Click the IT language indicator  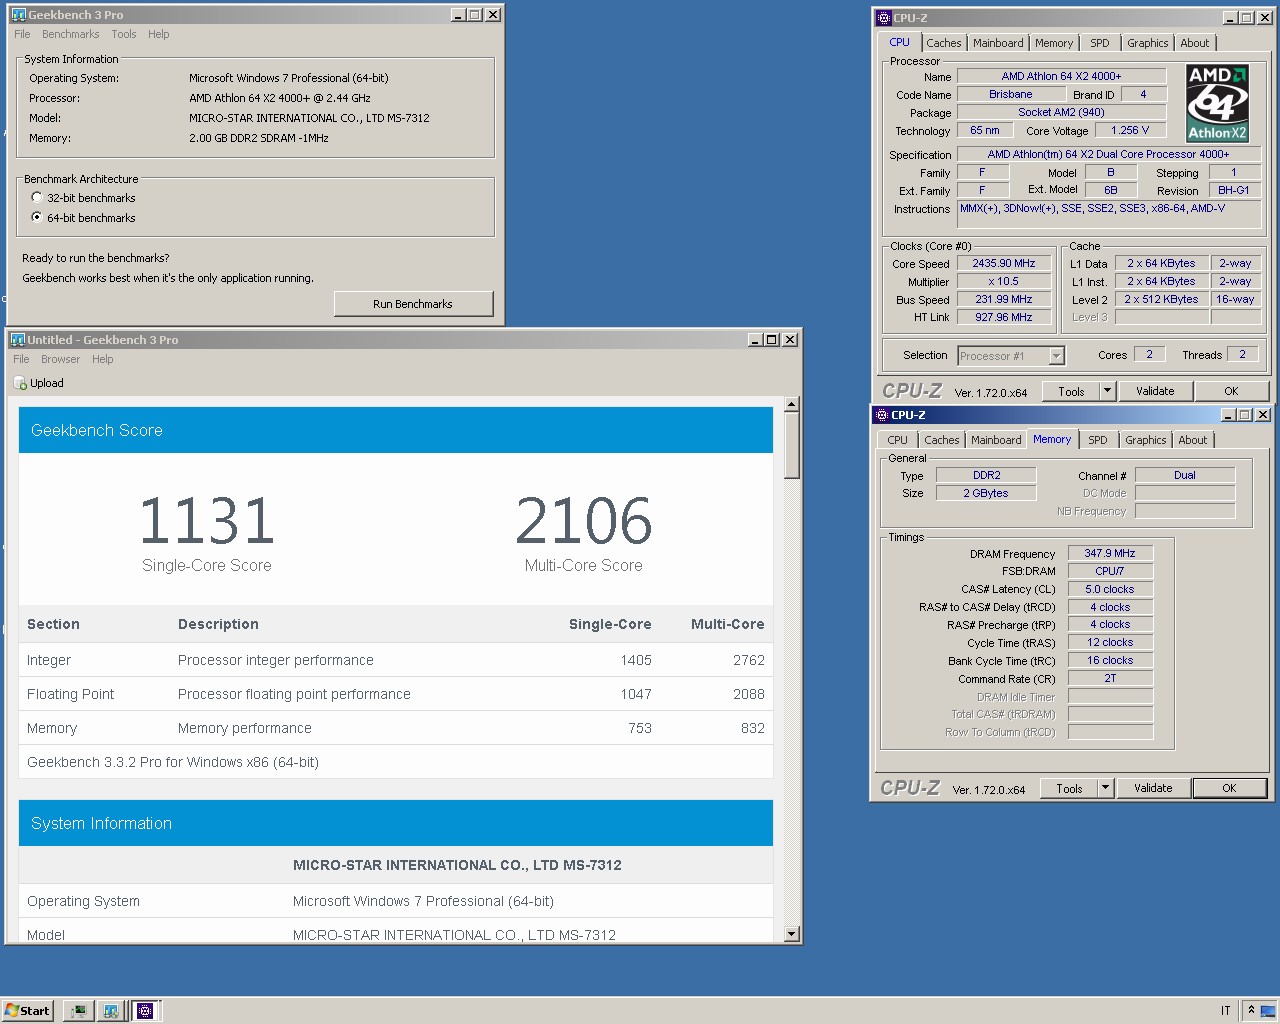[1225, 1011]
